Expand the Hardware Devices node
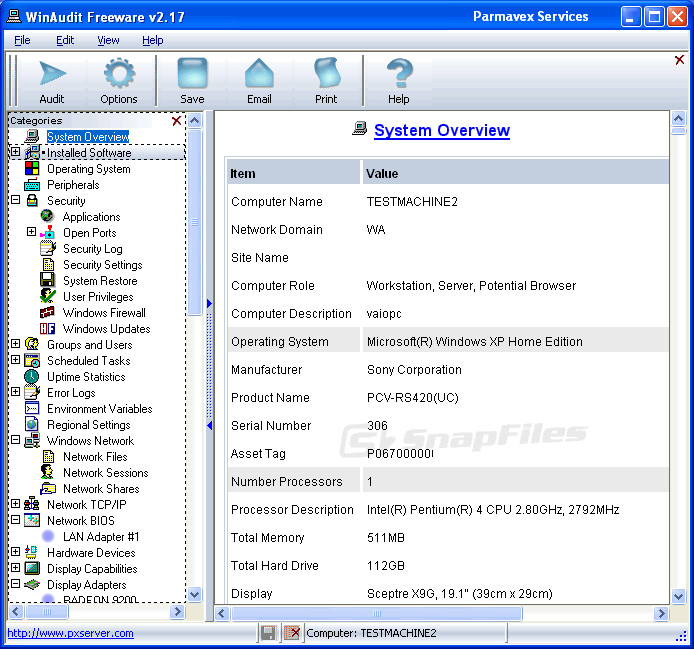694x649 pixels. click(x=15, y=552)
